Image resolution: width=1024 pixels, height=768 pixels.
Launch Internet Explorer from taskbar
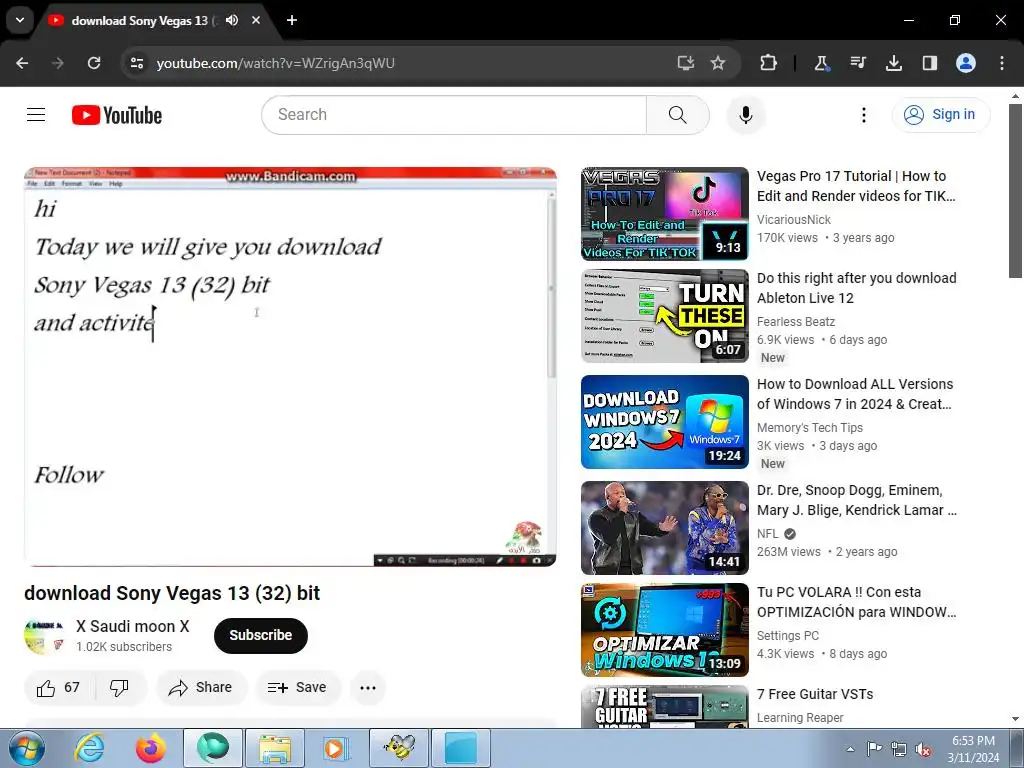pos(89,748)
